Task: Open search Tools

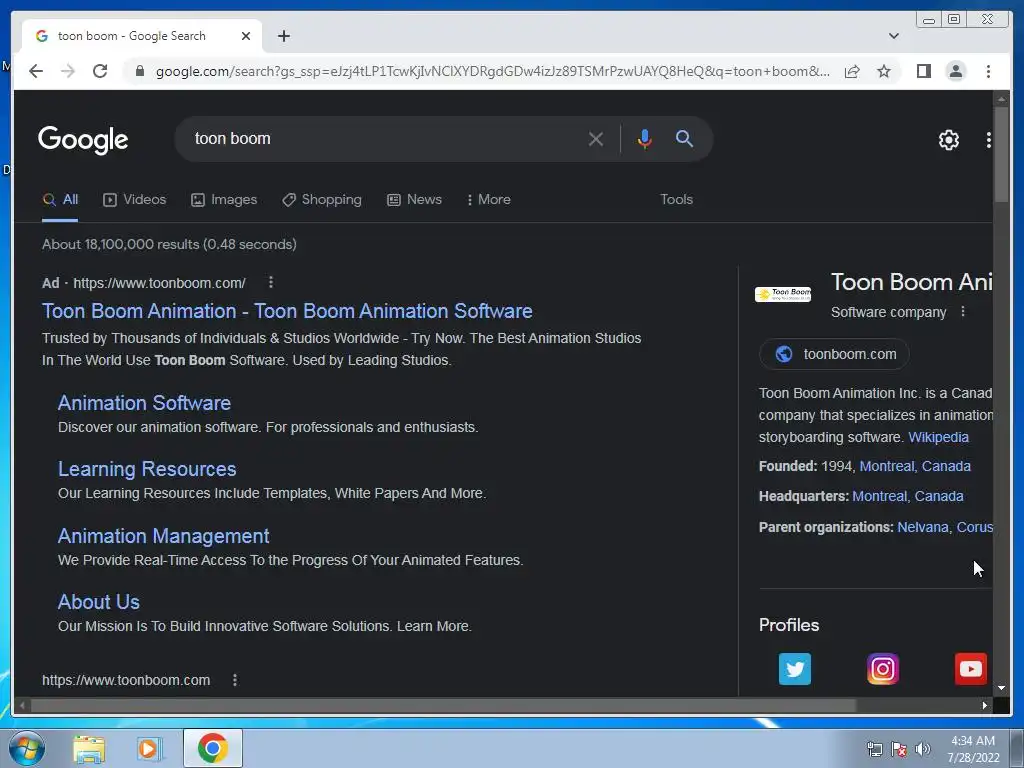Action: coord(676,200)
